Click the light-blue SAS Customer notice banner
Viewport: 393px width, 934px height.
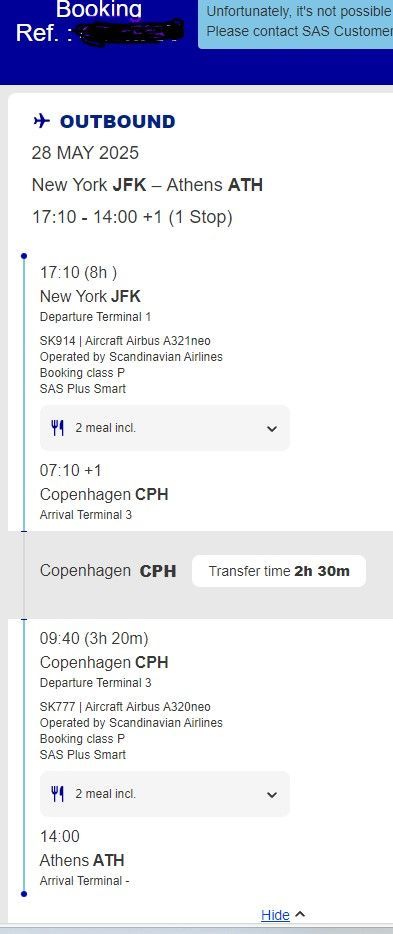click(x=295, y=24)
